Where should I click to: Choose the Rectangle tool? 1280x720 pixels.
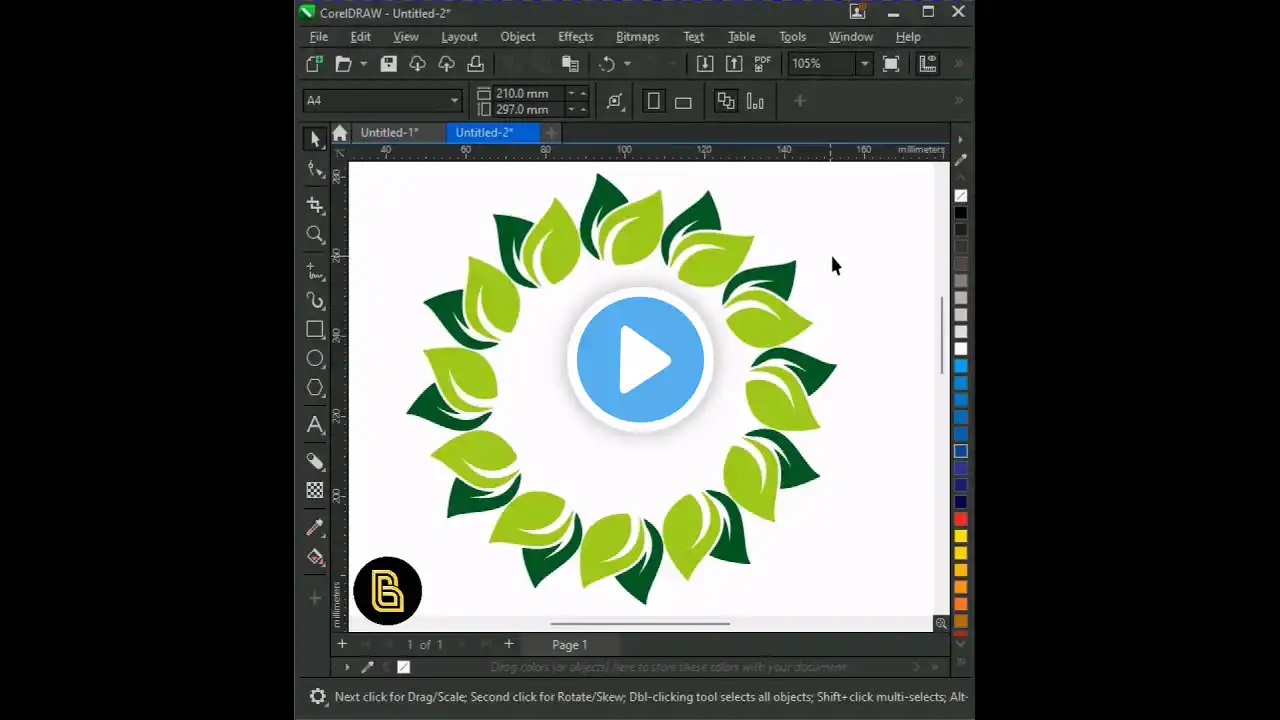point(315,329)
